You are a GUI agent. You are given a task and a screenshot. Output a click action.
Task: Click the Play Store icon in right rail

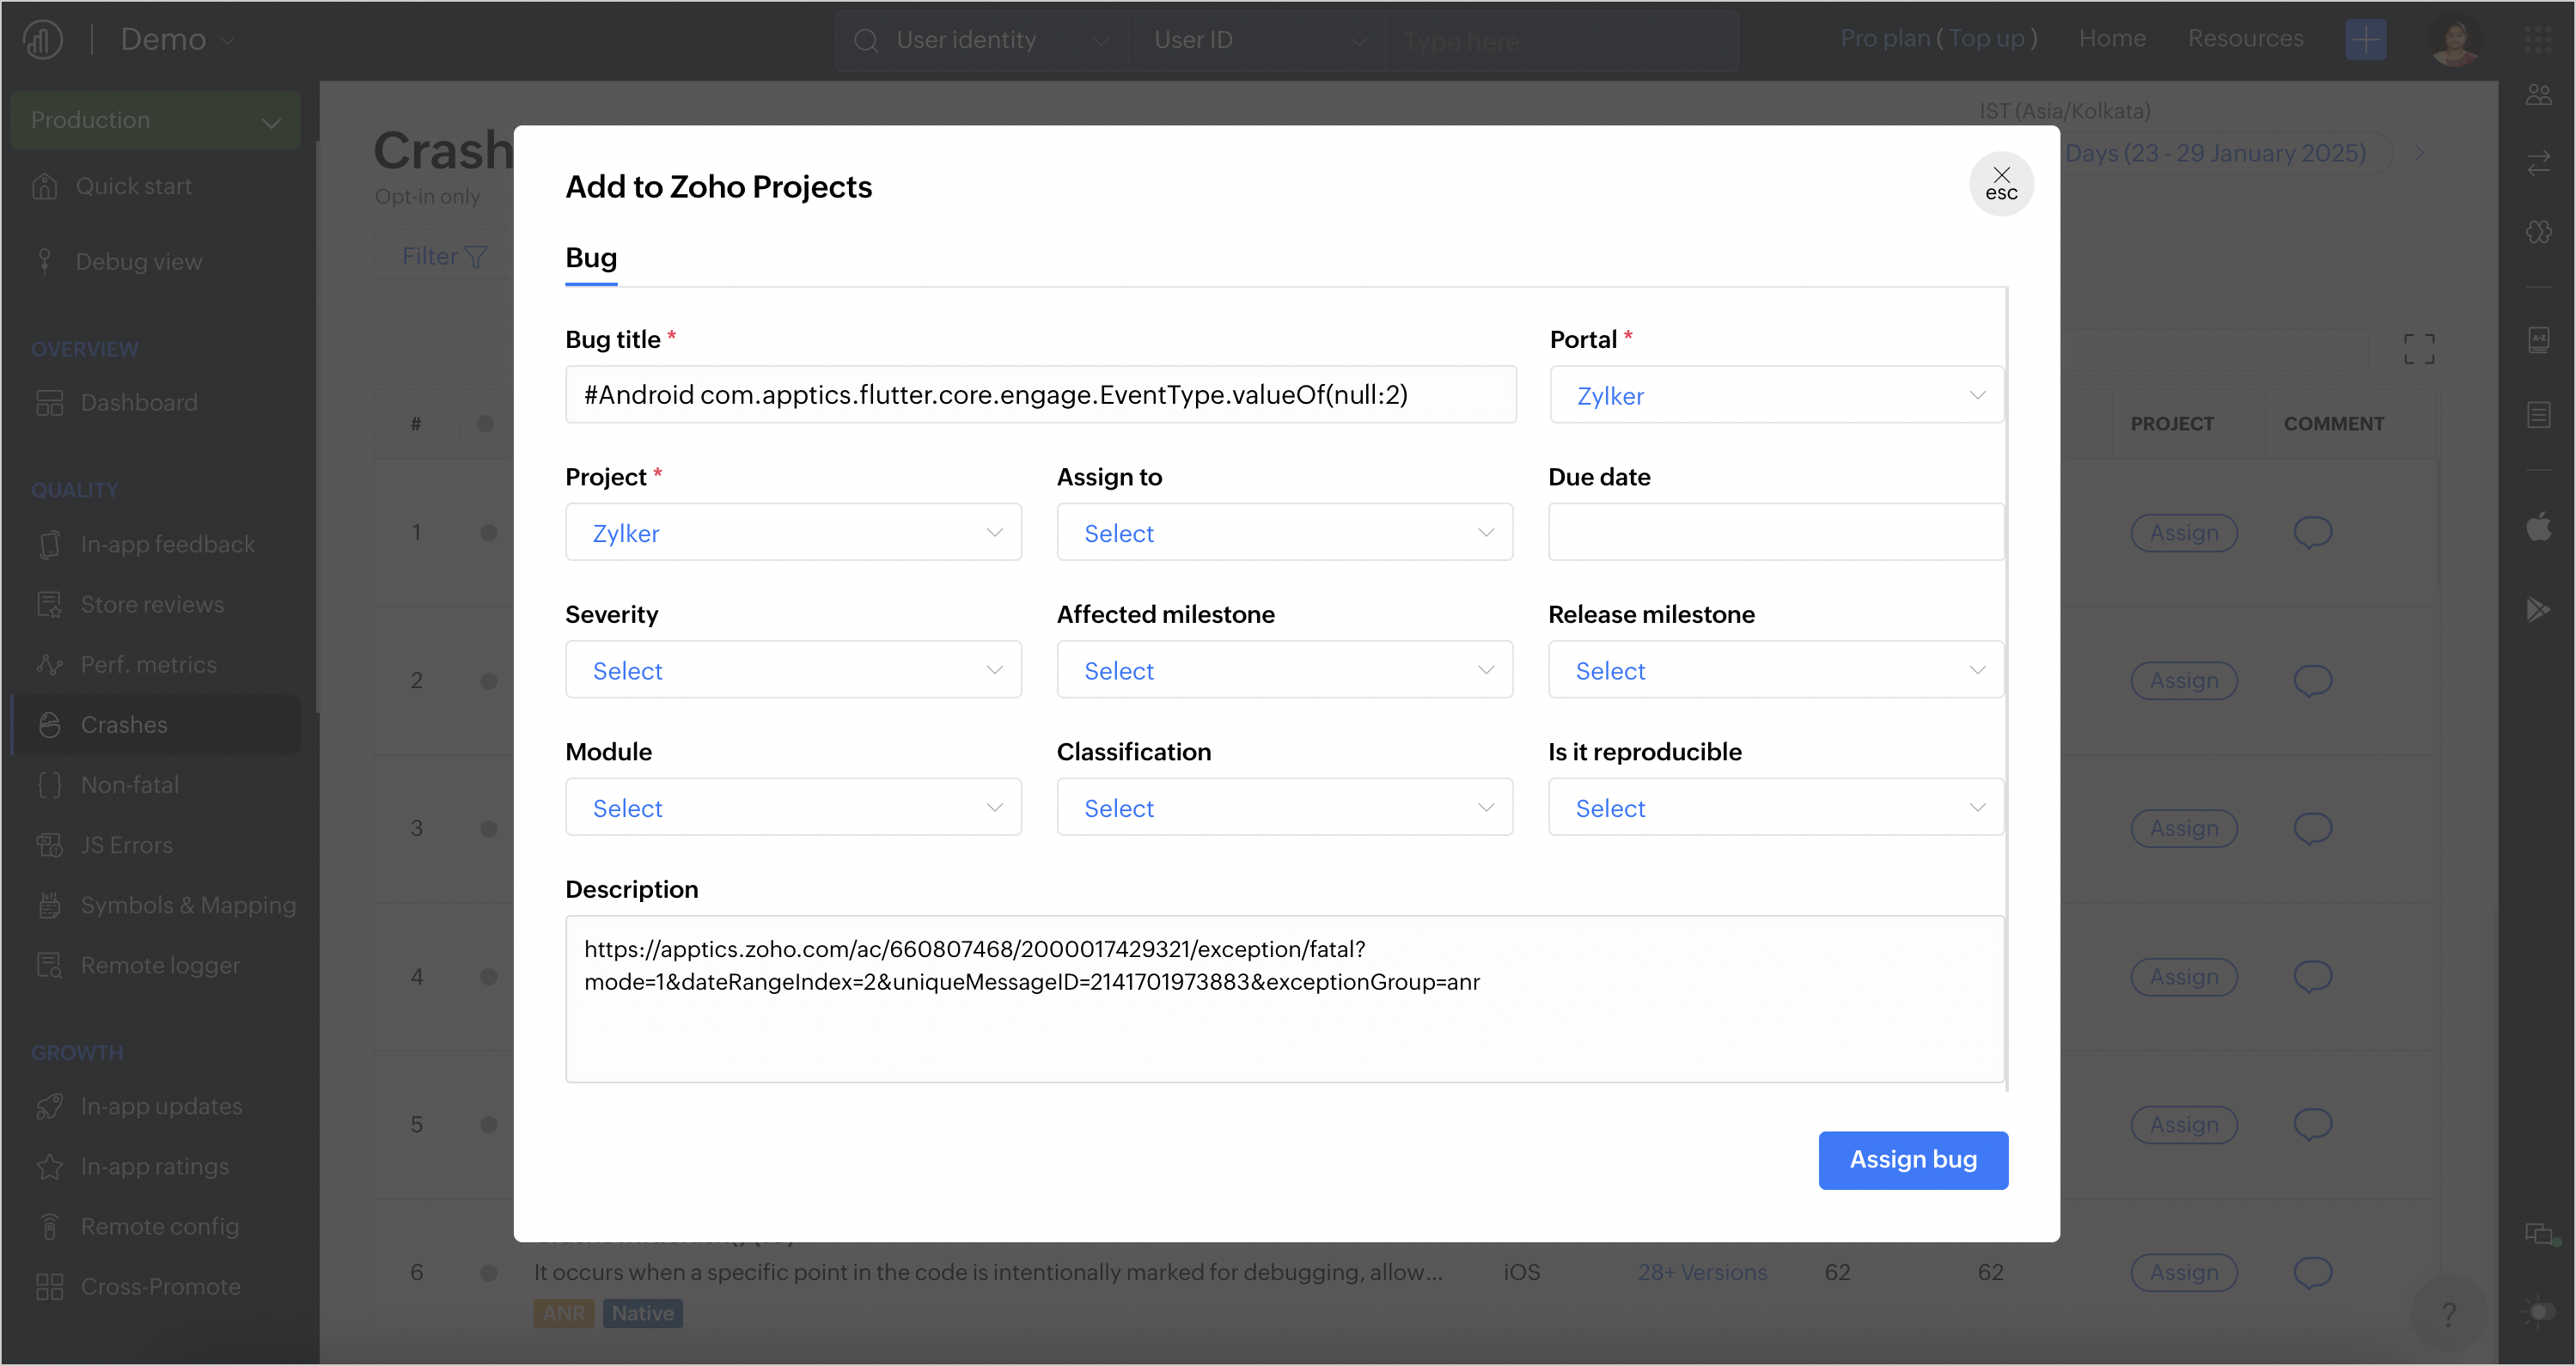(x=2538, y=608)
